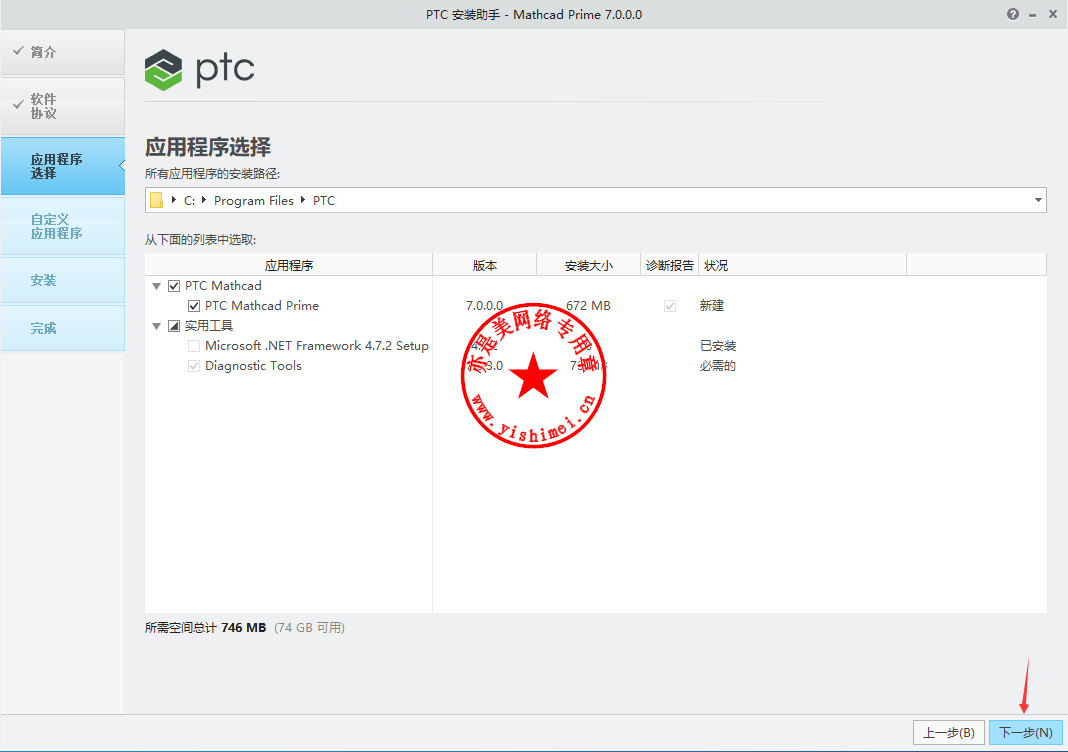Uncheck PTC Mathcad Prime checkbox

[x=194, y=306]
